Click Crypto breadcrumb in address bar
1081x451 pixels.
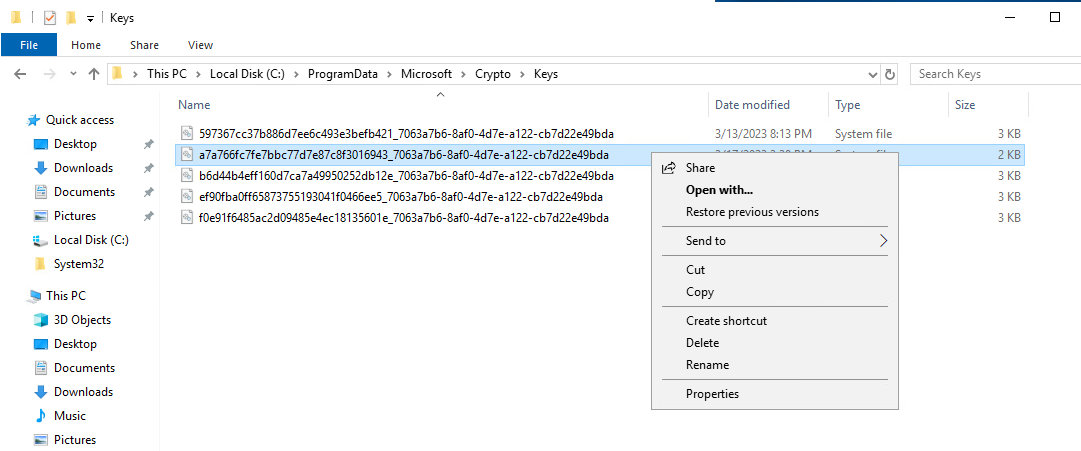(x=493, y=74)
